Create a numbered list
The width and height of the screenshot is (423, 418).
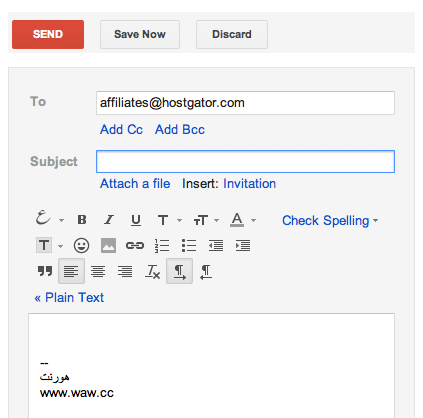coord(162,246)
